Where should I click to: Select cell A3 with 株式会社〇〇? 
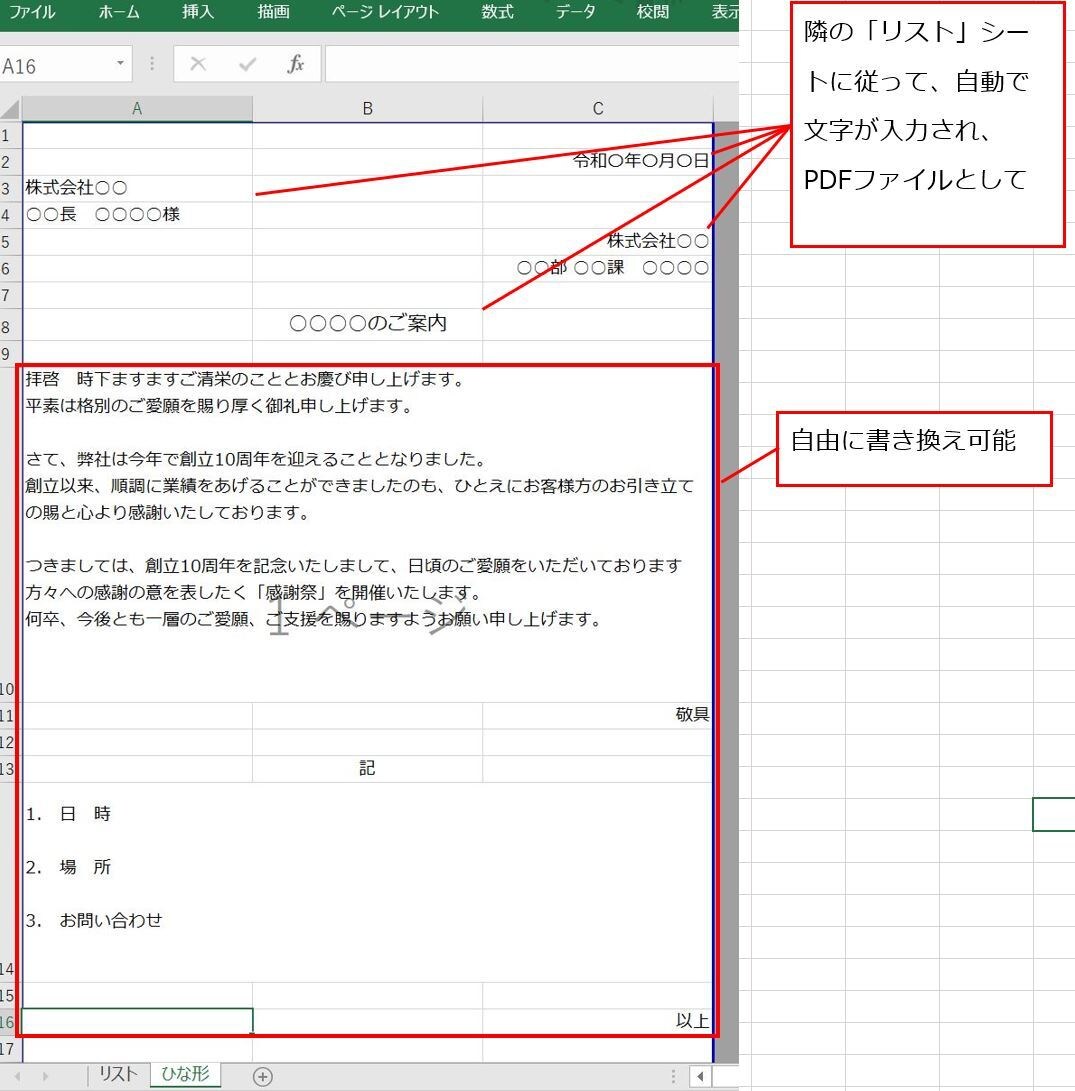(x=137, y=188)
